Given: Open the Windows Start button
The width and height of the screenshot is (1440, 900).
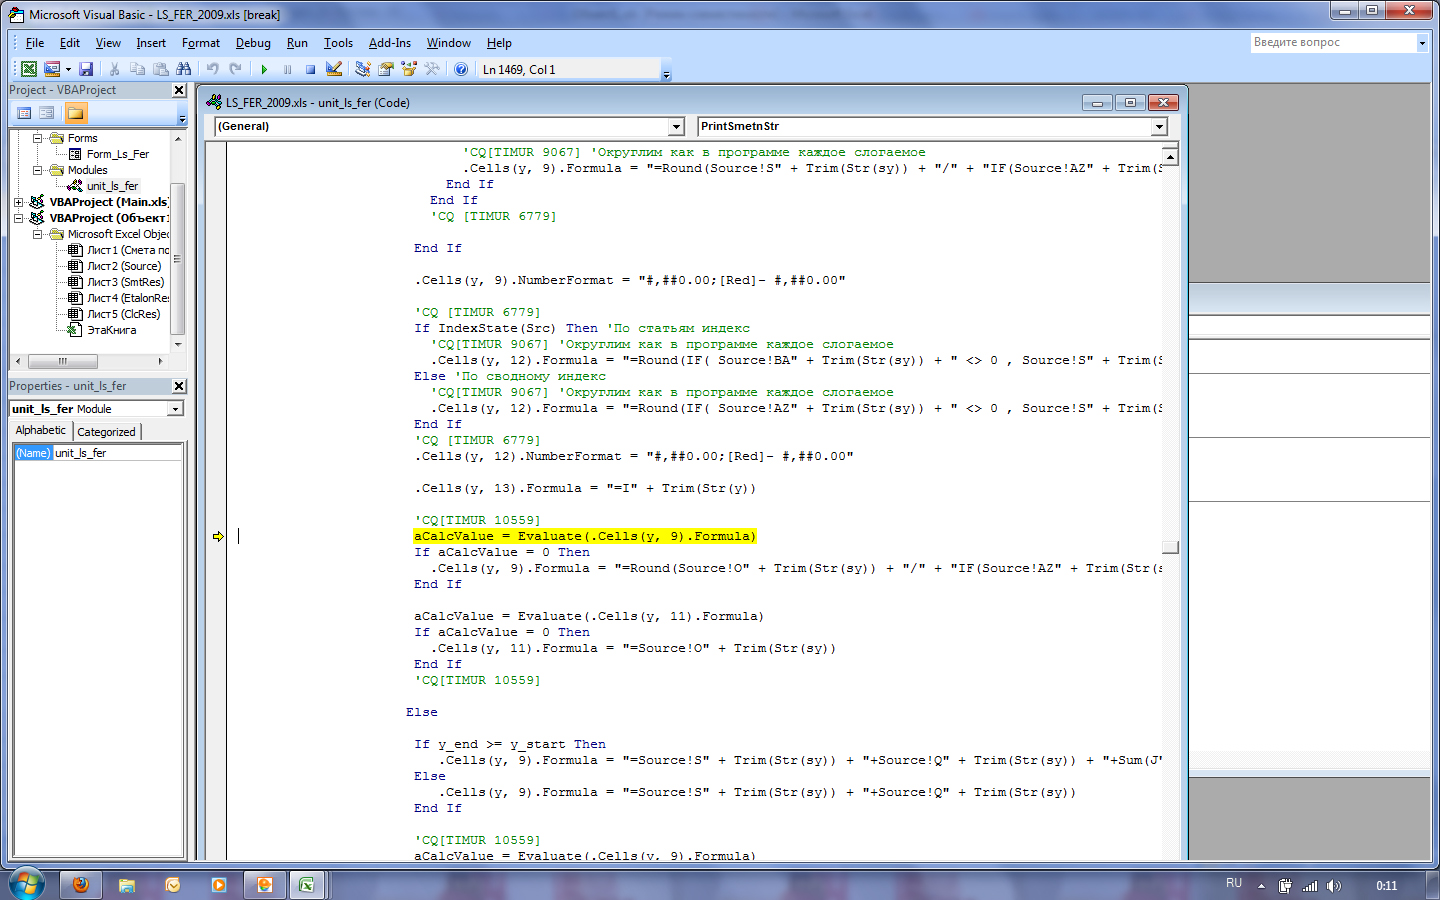Looking at the screenshot, I should point(26,884).
